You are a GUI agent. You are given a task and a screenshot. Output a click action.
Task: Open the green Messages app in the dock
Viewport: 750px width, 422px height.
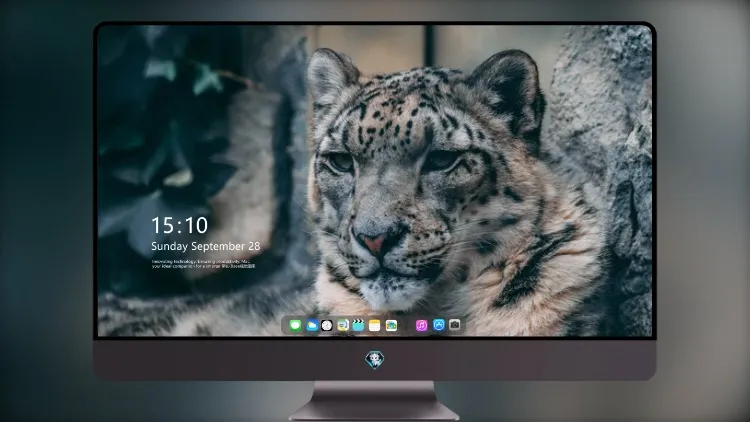tap(296, 326)
